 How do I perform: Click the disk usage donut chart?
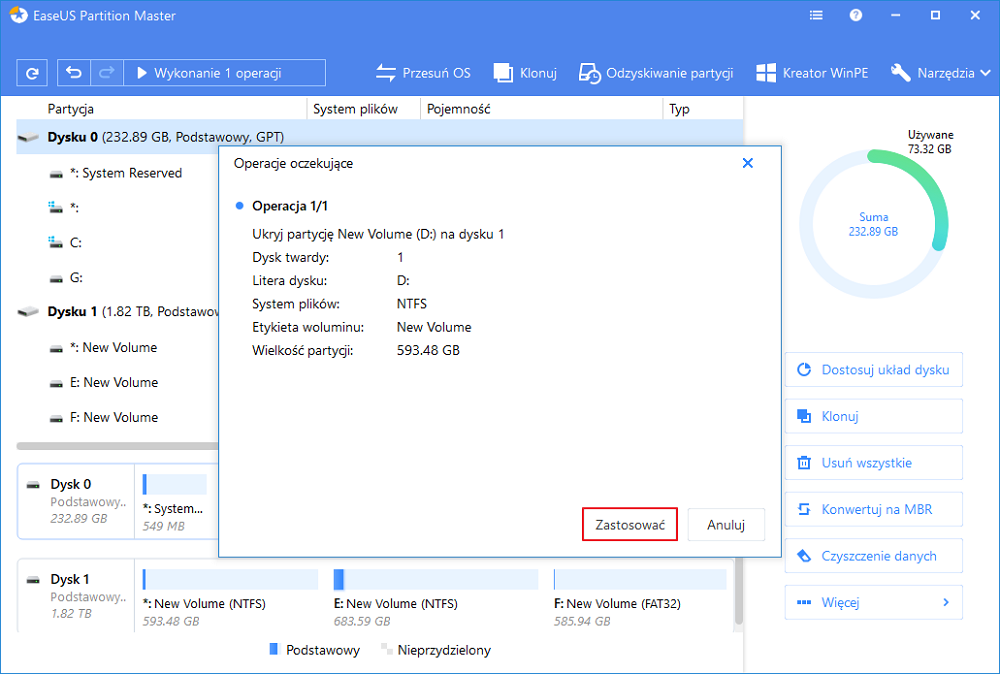873,224
